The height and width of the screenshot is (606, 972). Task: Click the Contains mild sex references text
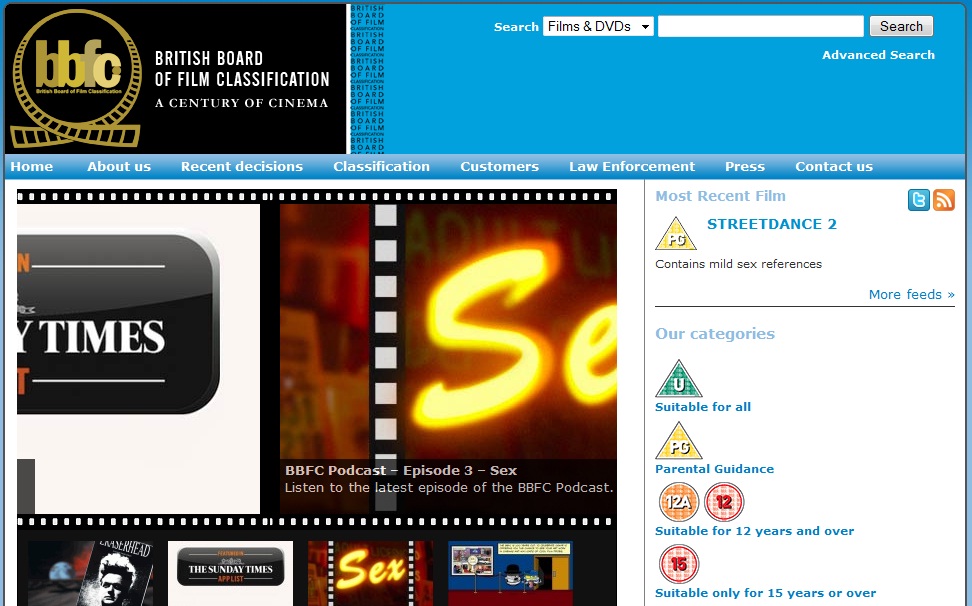[738, 264]
